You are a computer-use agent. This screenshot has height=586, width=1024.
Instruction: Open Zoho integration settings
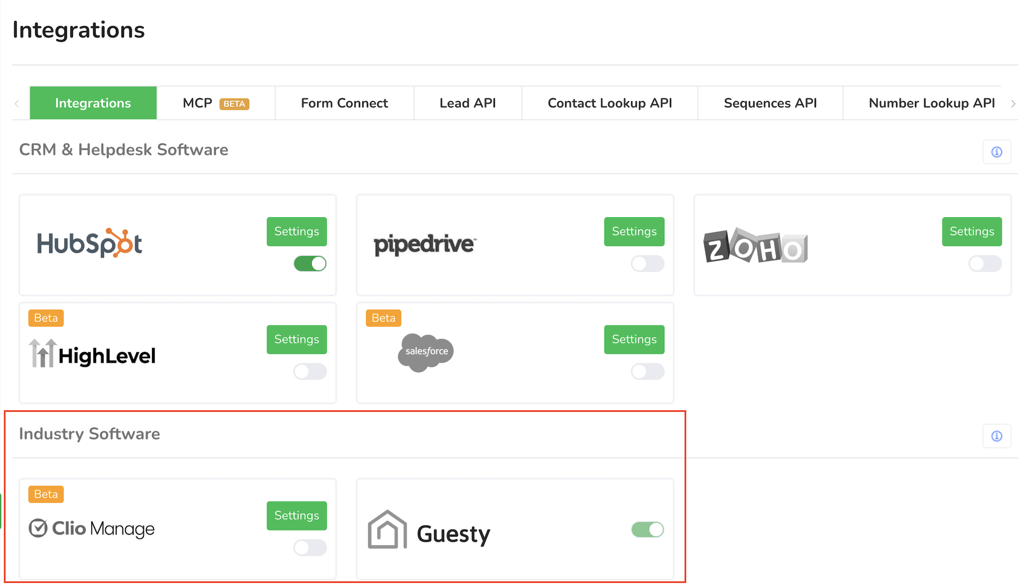972,231
